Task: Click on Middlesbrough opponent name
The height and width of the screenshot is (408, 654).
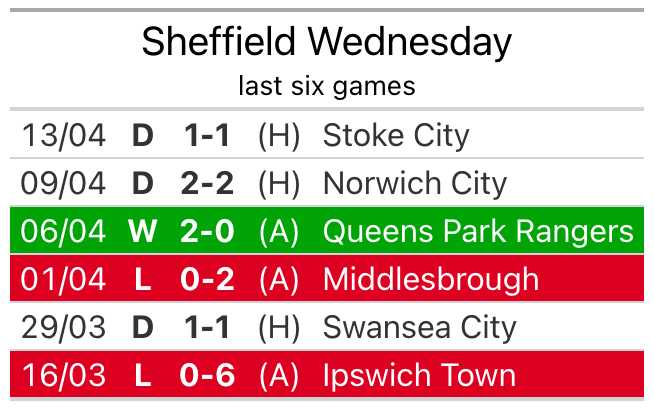Action: pos(431,279)
